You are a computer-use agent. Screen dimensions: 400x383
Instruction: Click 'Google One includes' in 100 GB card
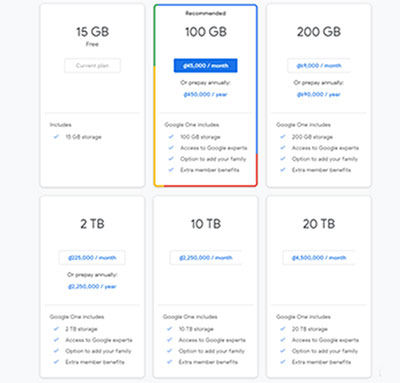click(192, 125)
